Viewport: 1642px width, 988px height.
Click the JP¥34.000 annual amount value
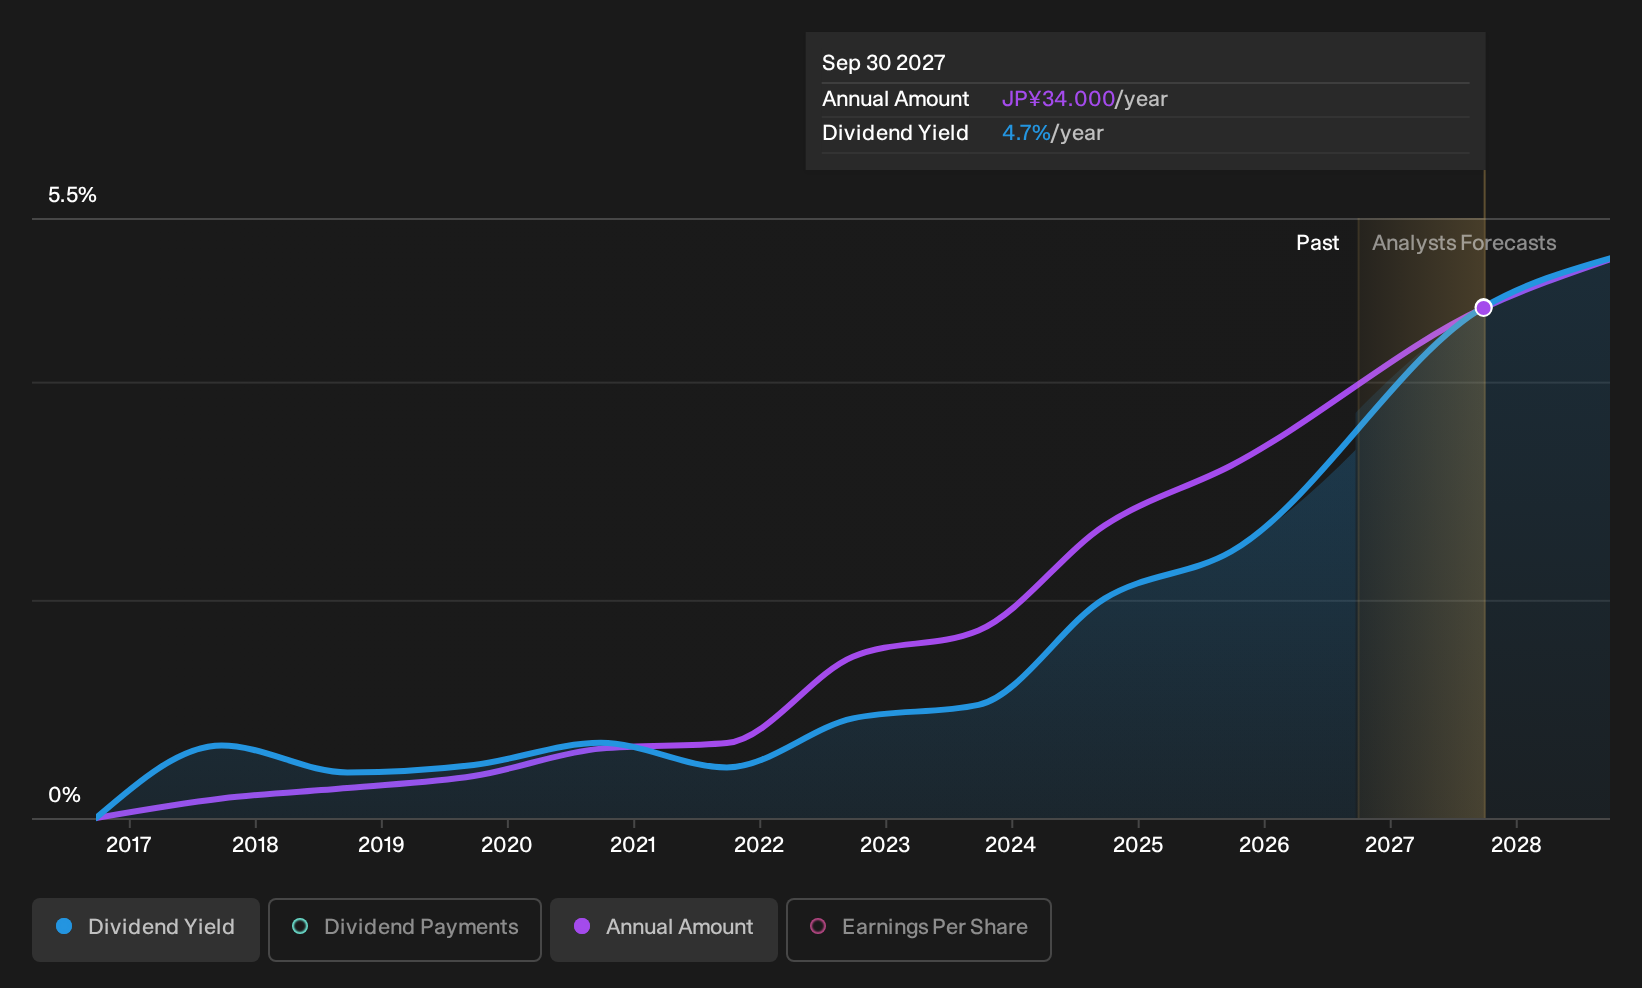pos(1058,99)
